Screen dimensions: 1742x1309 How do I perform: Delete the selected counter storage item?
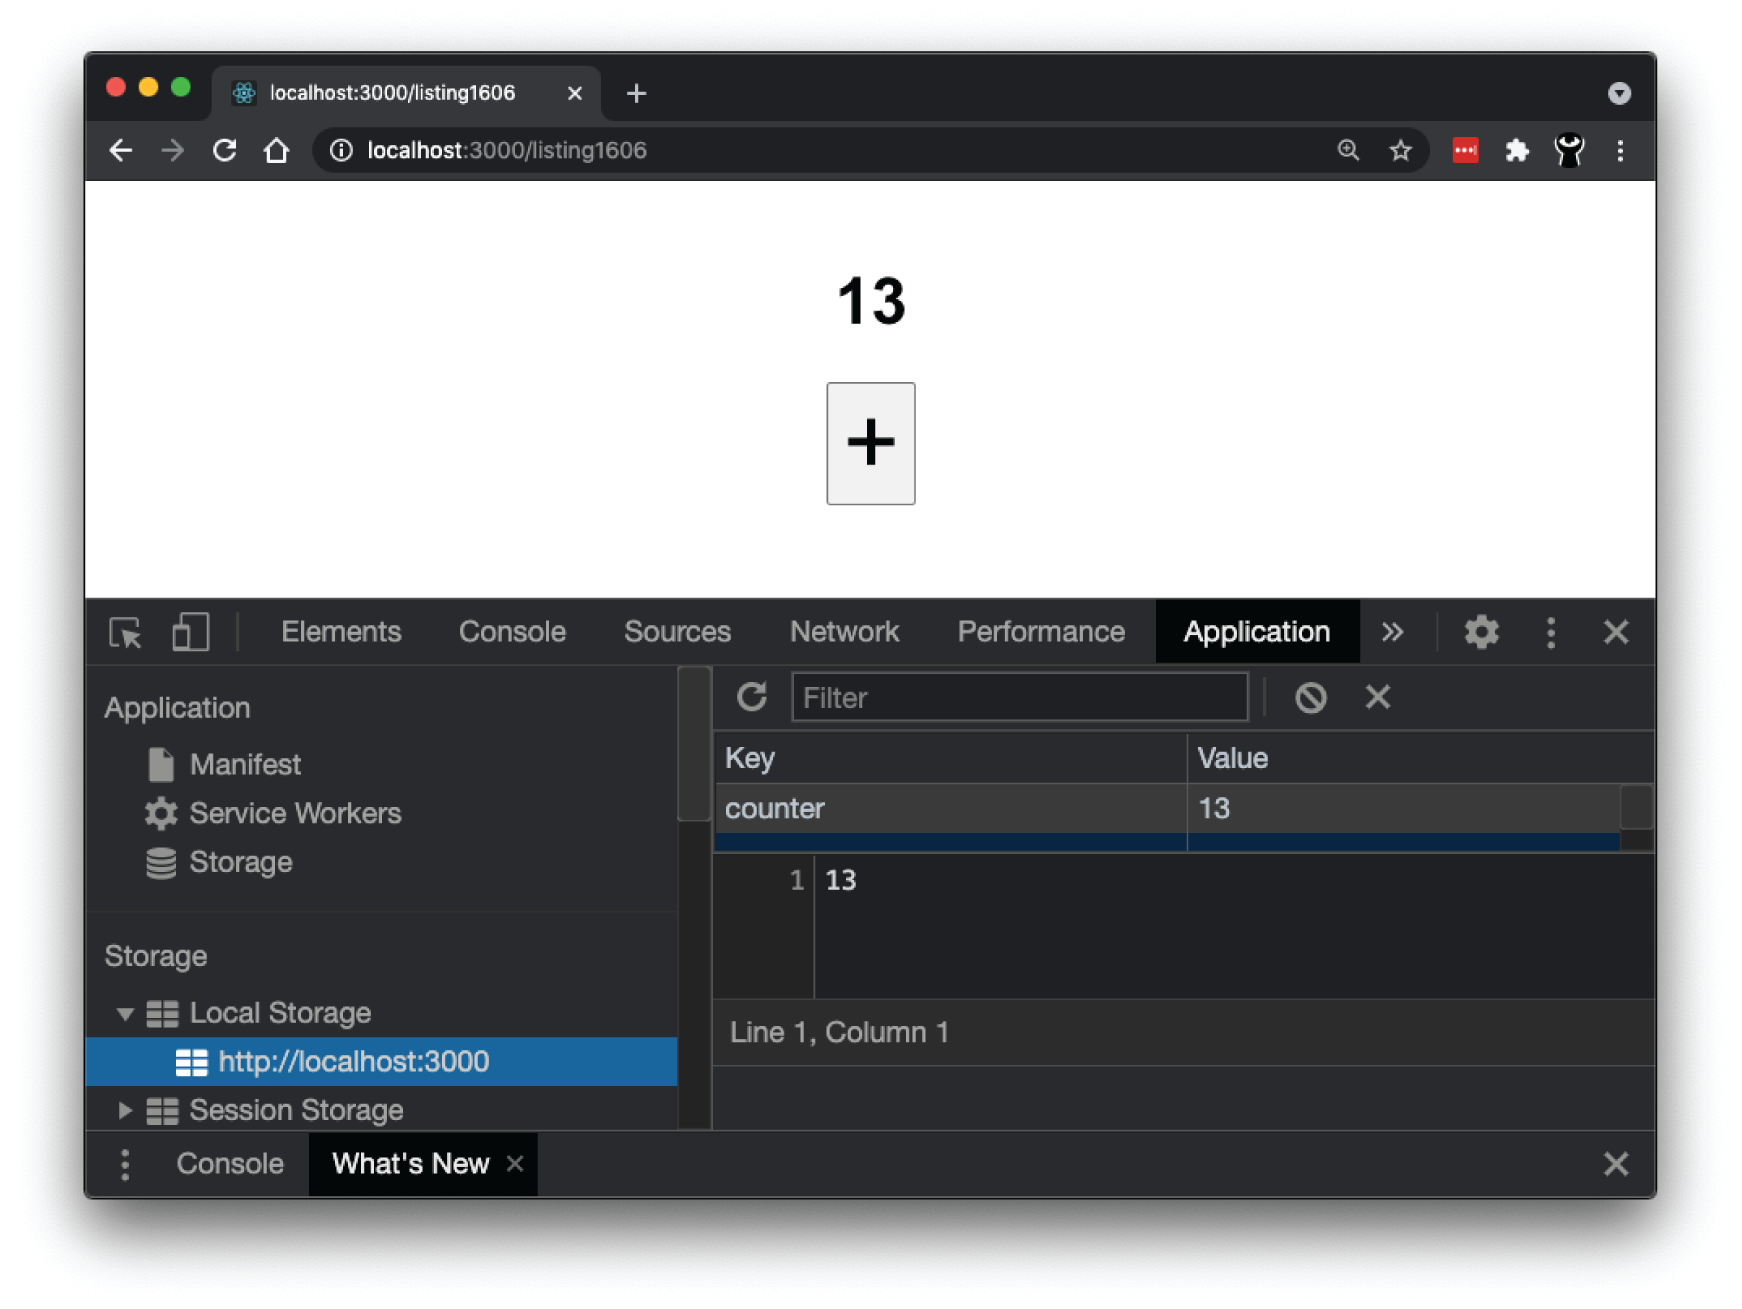click(x=1378, y=697)
